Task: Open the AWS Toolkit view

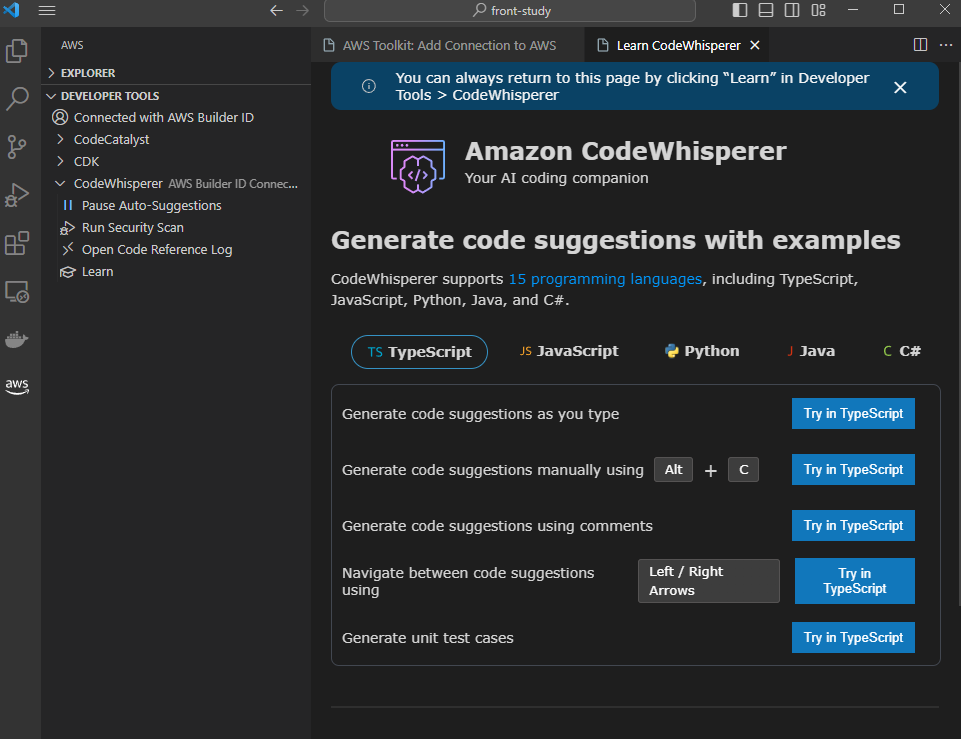Action: (17, 386)
